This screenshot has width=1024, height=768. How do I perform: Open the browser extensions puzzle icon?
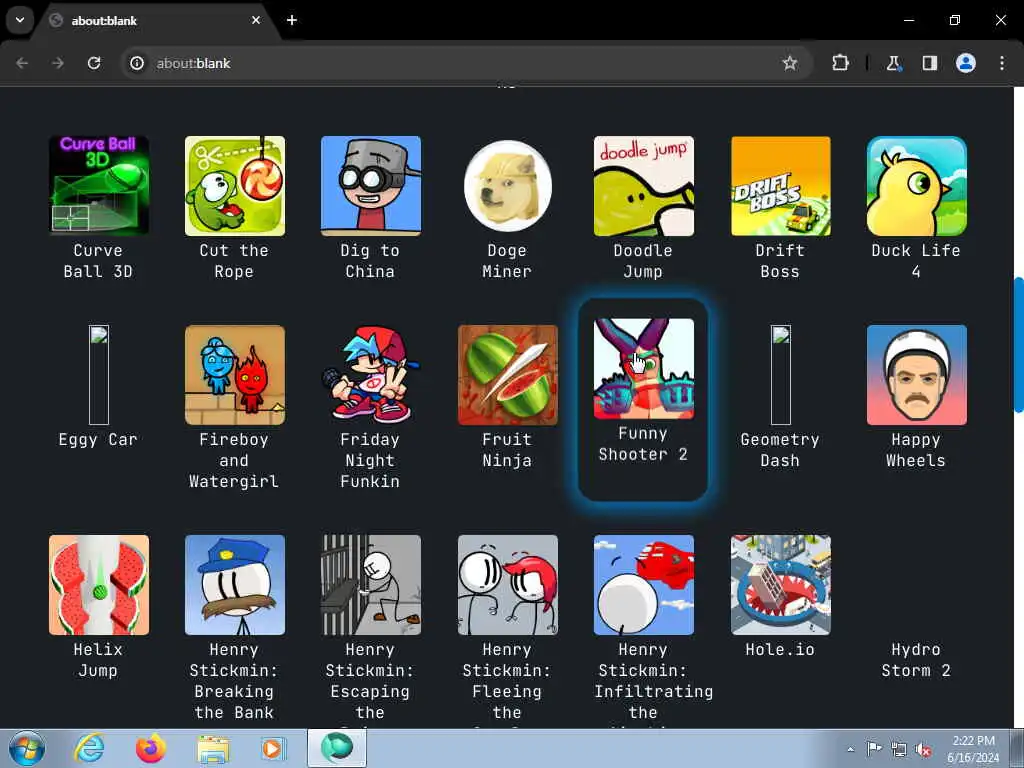pyautogui.click(x=840, y=63)
